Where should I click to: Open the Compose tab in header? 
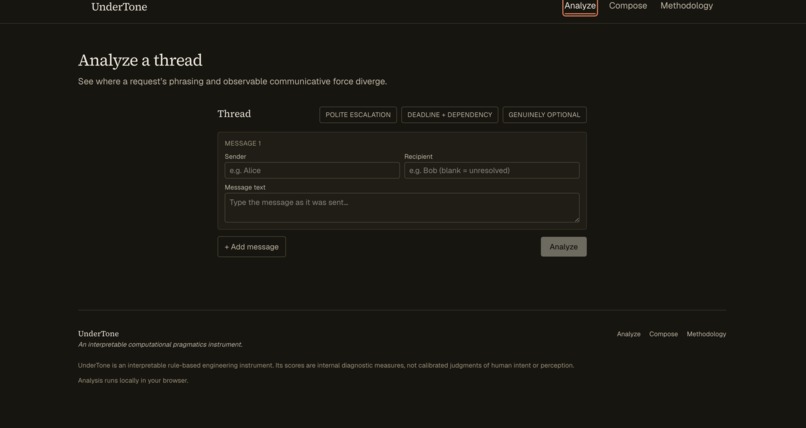[628, 6]
